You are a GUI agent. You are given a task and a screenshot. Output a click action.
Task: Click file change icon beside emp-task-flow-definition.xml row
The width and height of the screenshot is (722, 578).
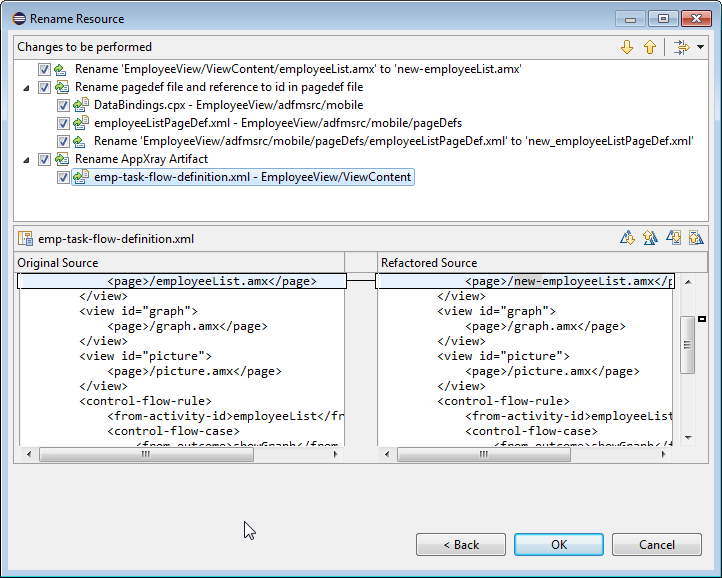pos(81,177)
